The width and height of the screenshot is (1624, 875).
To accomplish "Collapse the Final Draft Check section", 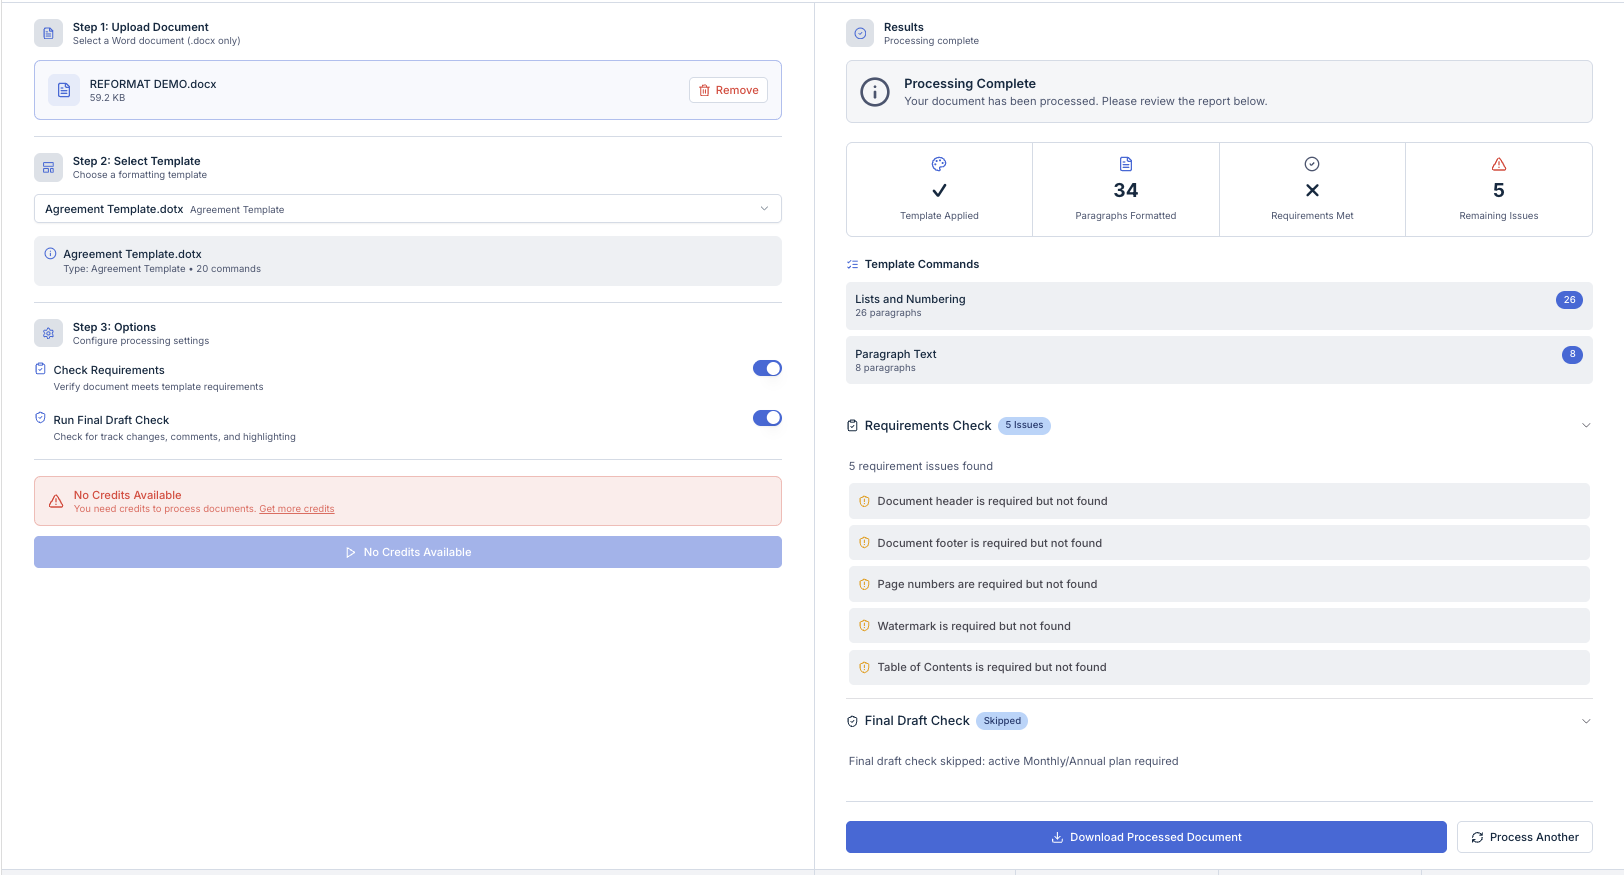I will coord(1585,721).
